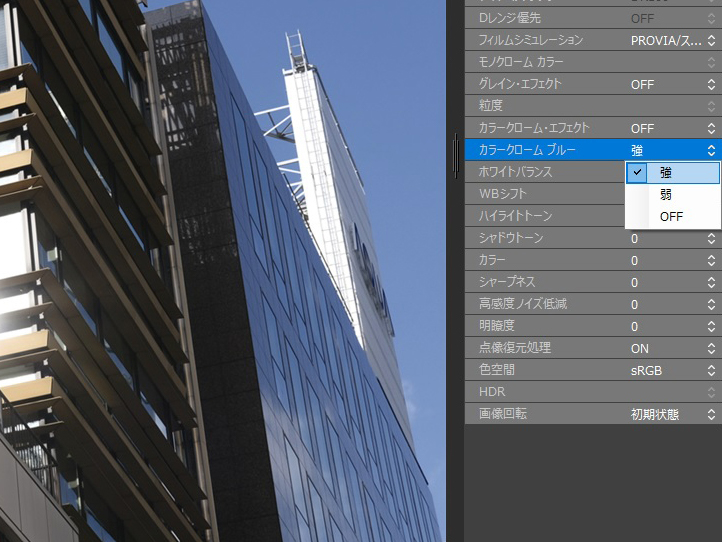Open 画像回転 初期状態 dropdown
This screenshot has height=542, width=722.
click(x=711, y=414)
